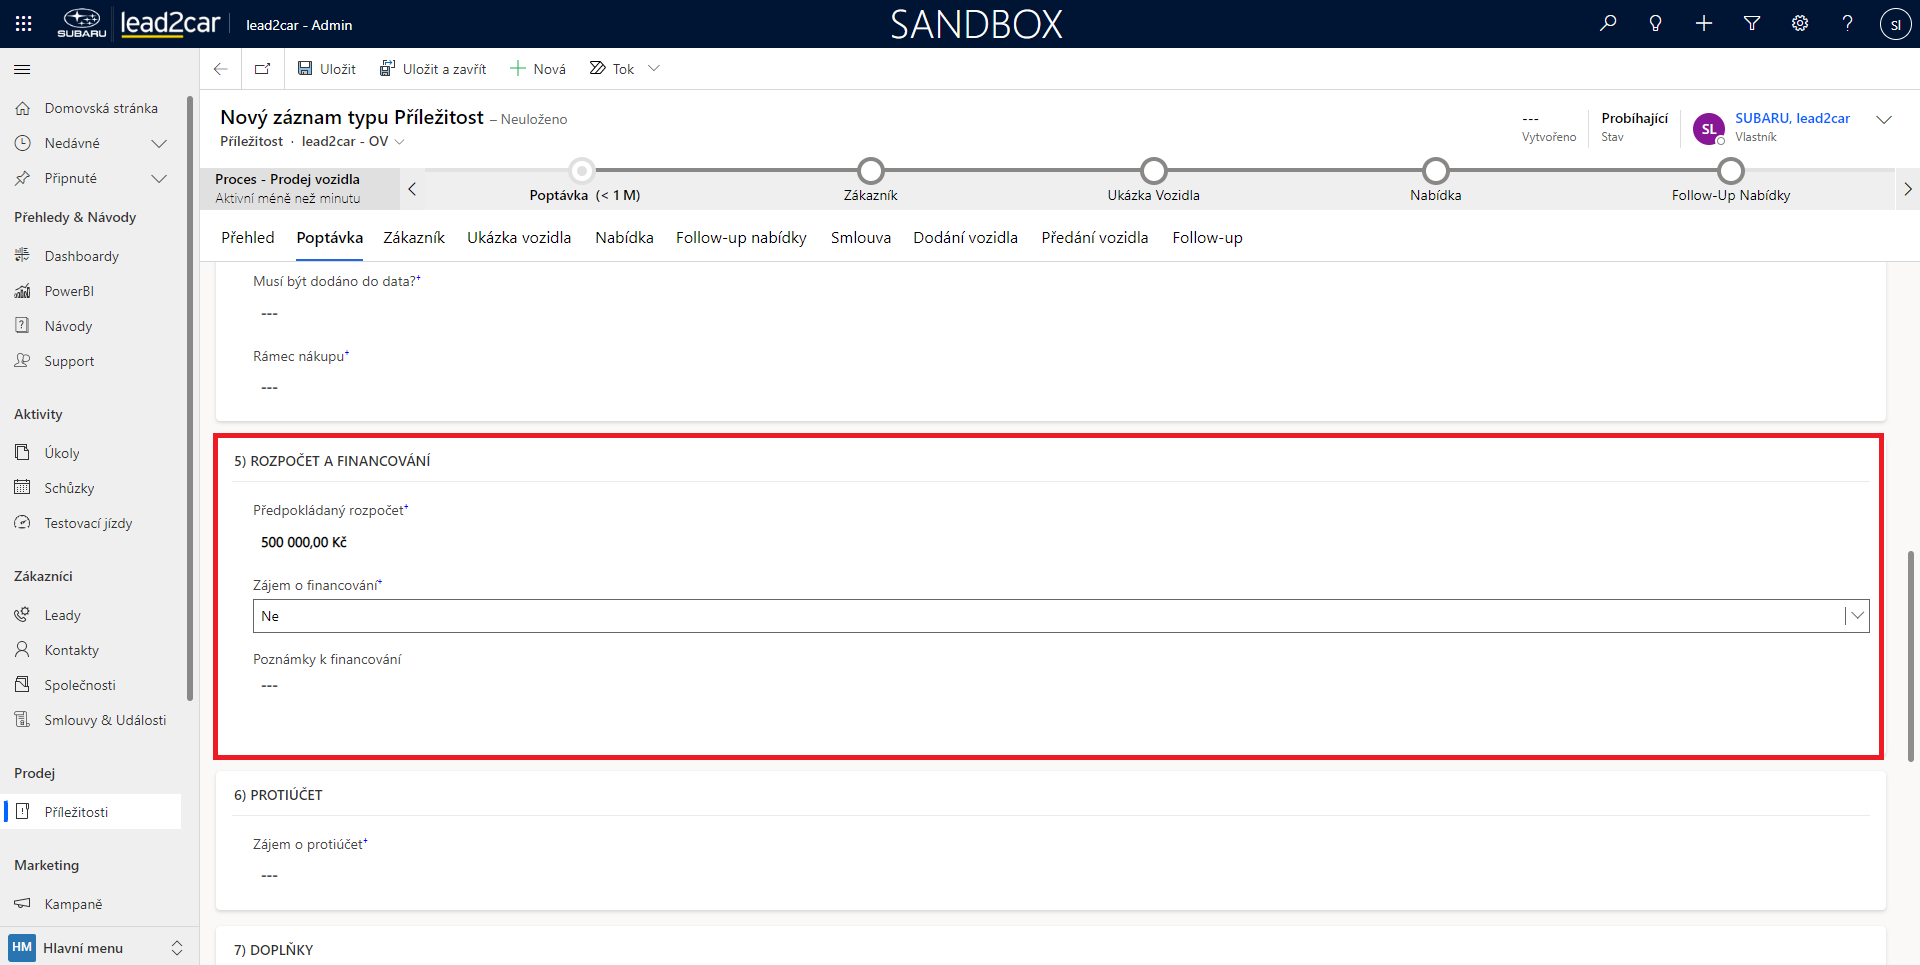
Task: Open the Zájem o financování dropdown
Action: coord(1856,616)
